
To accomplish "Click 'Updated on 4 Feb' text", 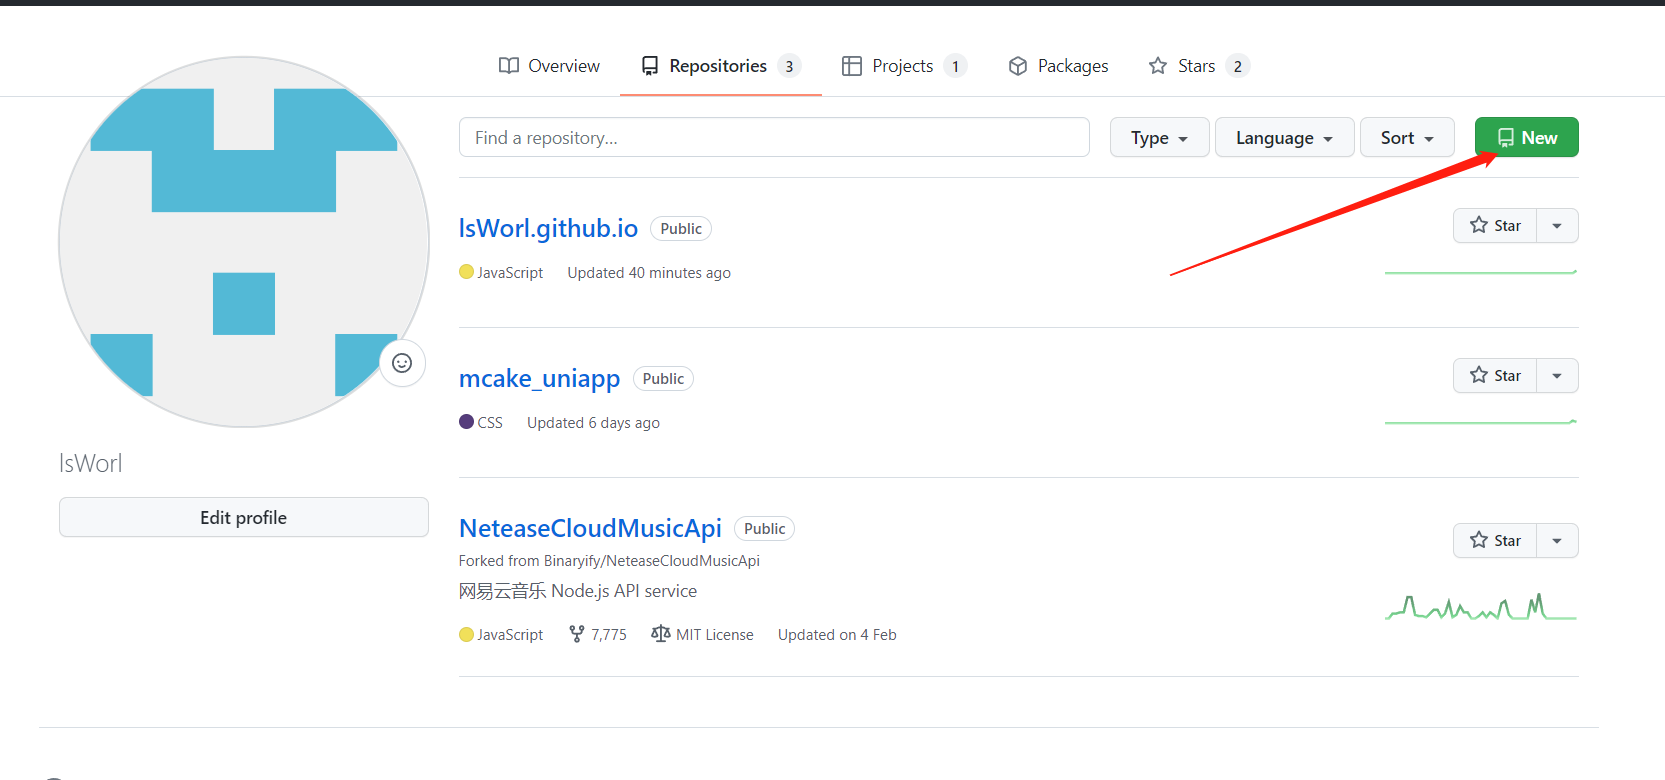I will pos(837,635).
